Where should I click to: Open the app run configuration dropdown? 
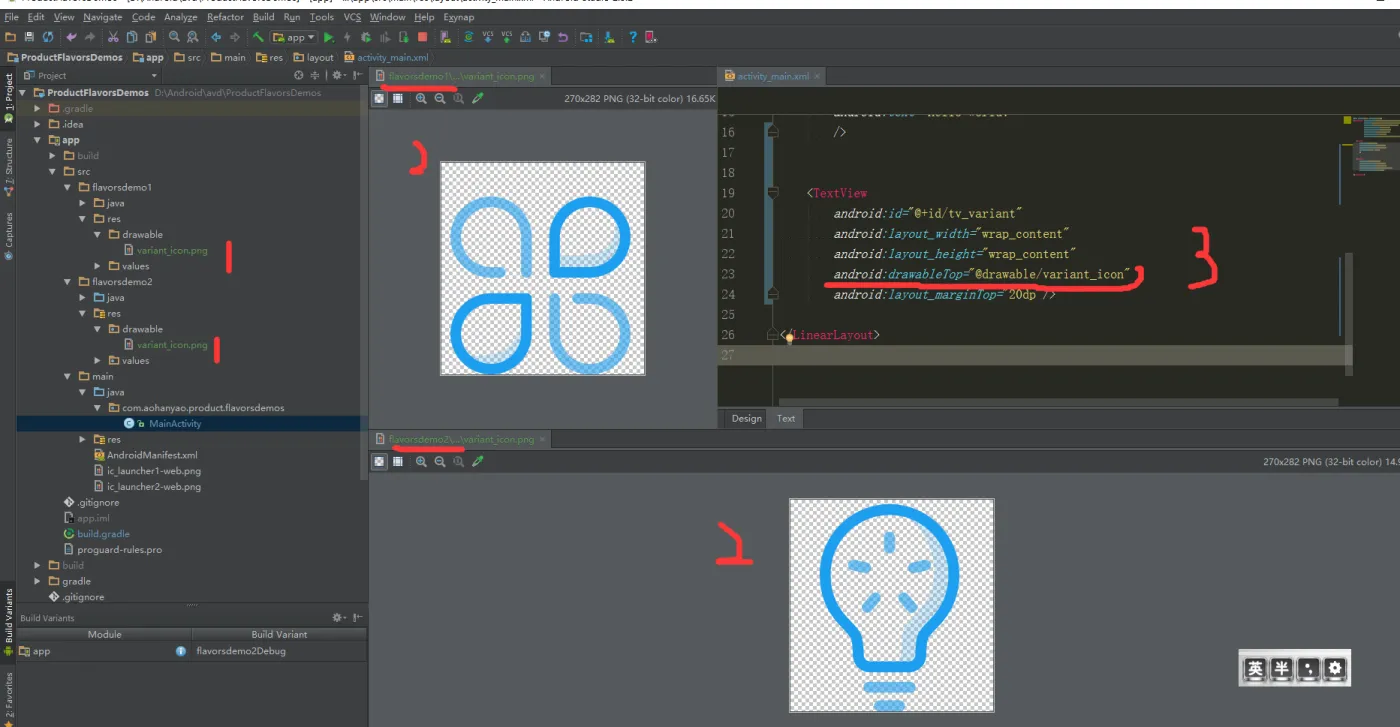(x=296, y=37)
